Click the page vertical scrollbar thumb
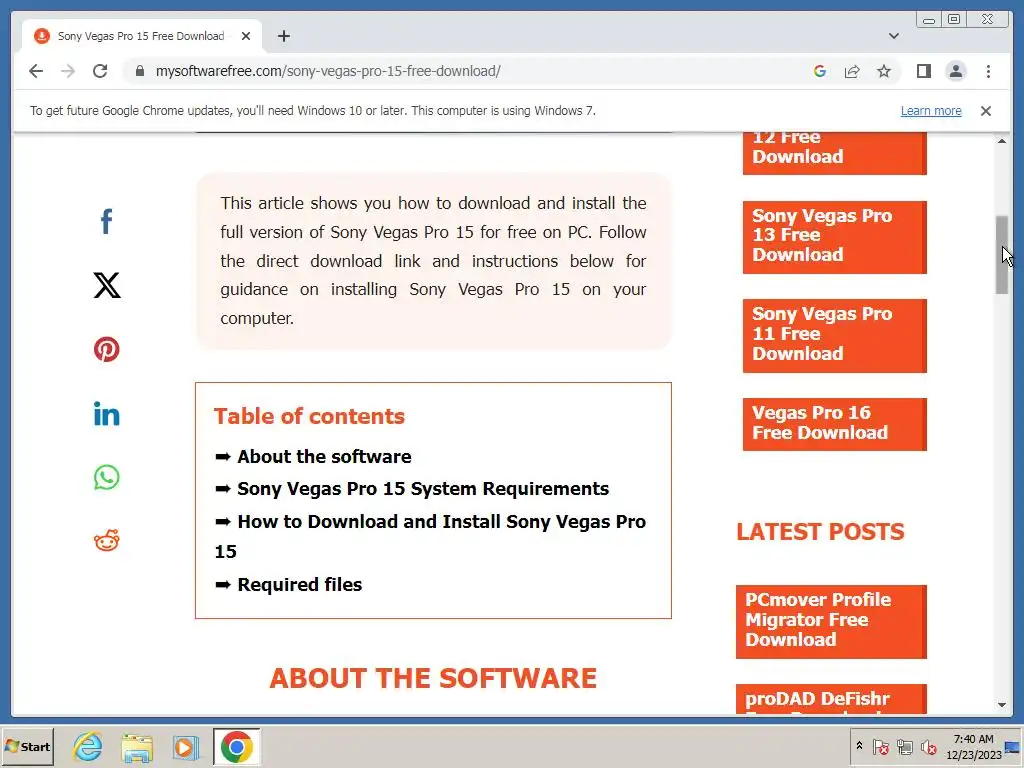This screenshot has height=768, width=1024. pos(1002,255)
